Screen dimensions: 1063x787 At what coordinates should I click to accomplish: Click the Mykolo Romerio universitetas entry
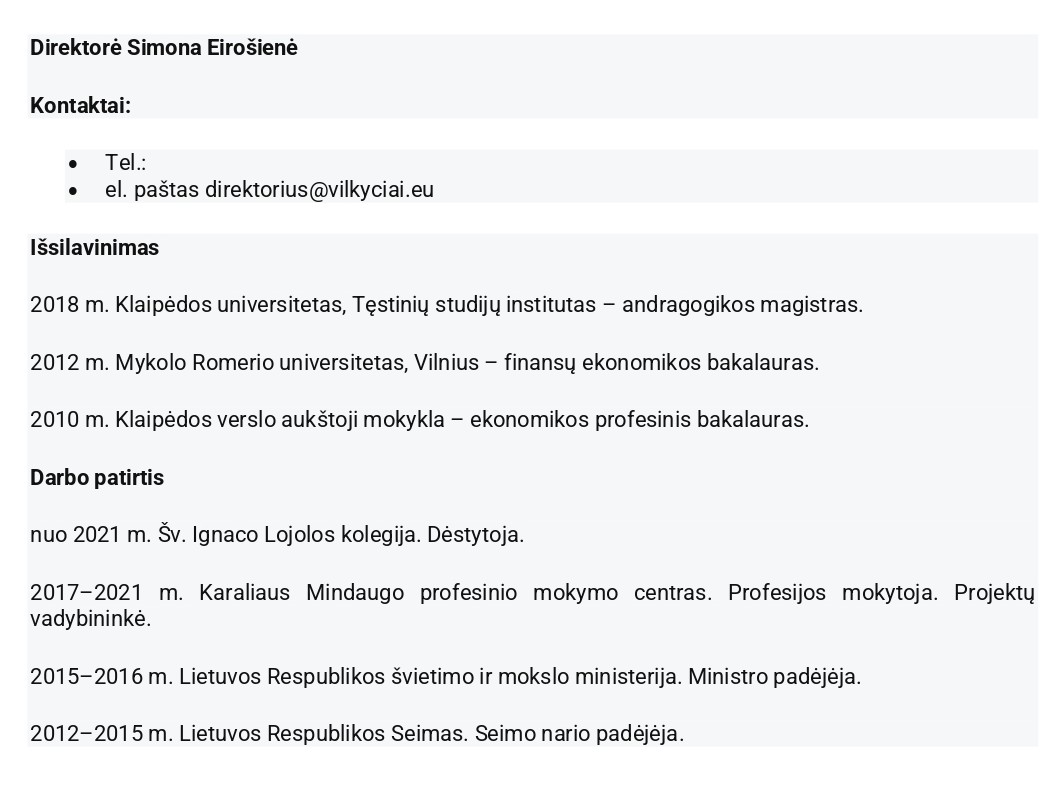260,363
